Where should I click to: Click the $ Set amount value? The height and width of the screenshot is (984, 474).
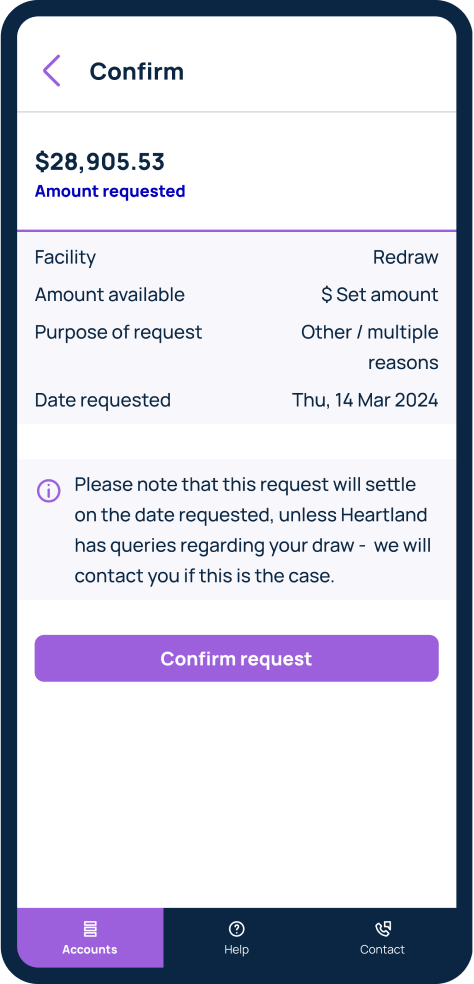380,294
